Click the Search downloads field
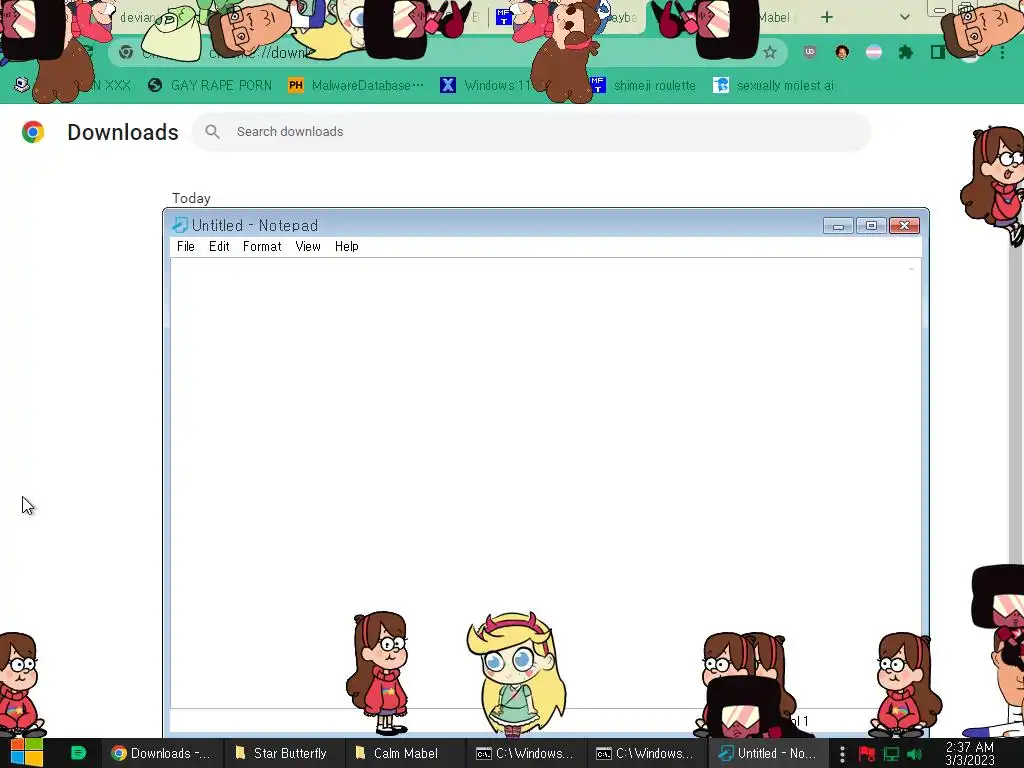1024x768 pixels. tap(531, 131)
